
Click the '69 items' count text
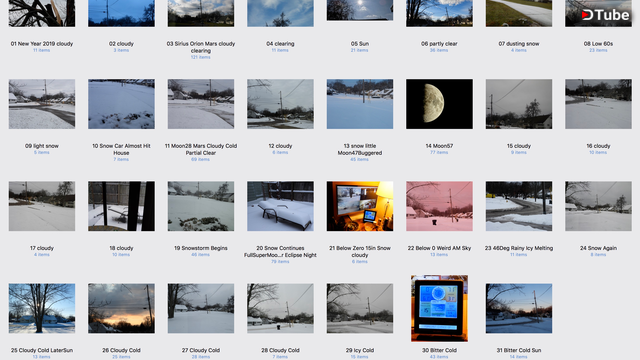tap(201, 159)
